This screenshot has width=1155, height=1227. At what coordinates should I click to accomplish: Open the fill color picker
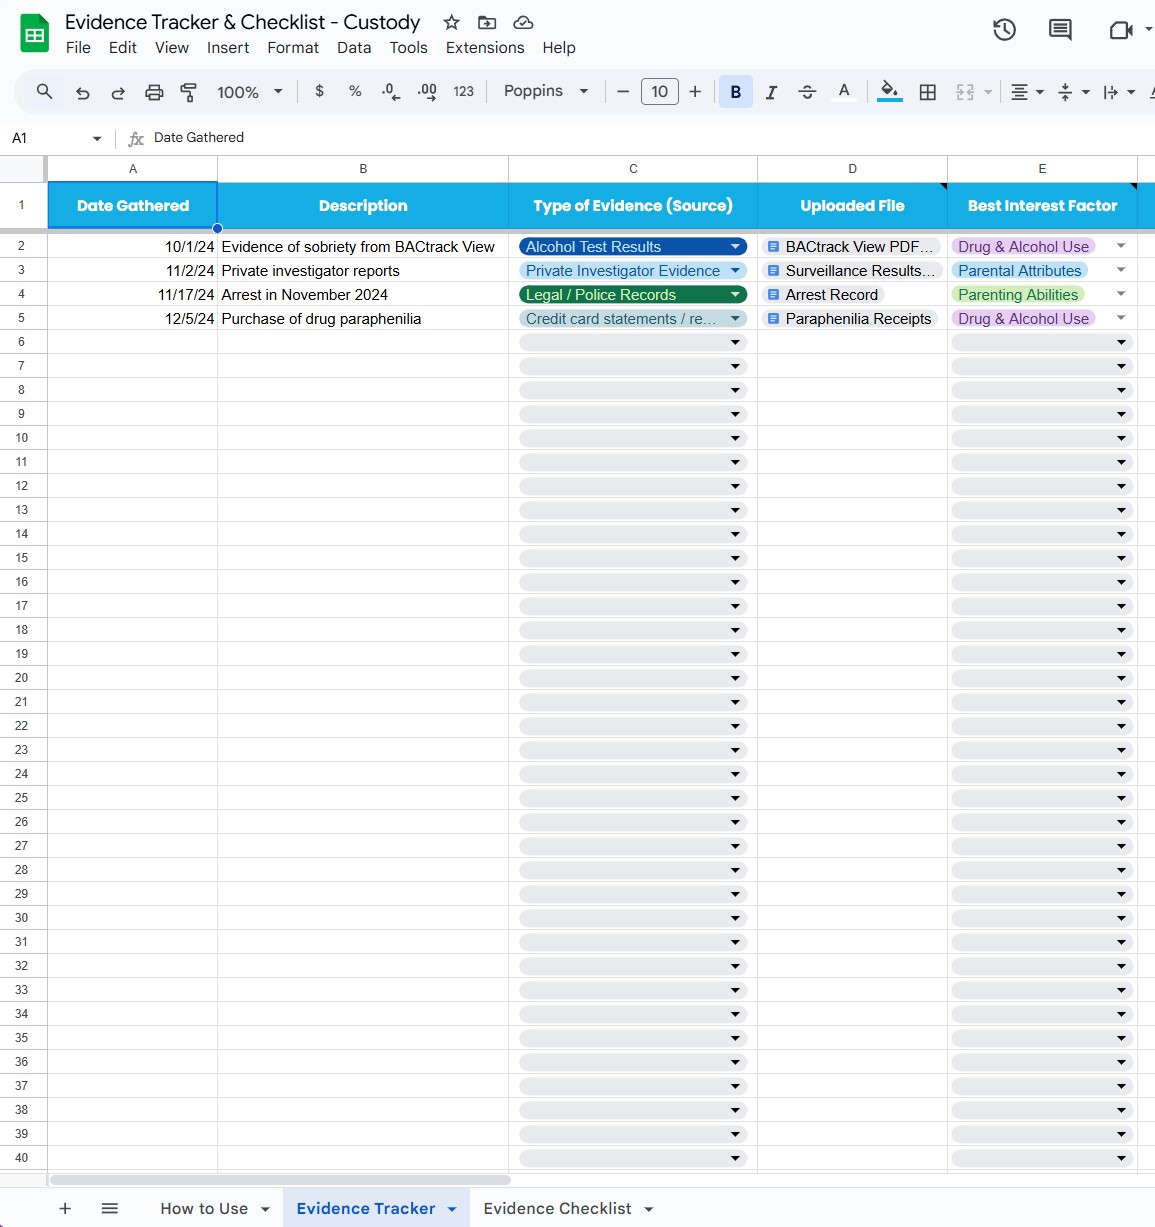(889, 92)
